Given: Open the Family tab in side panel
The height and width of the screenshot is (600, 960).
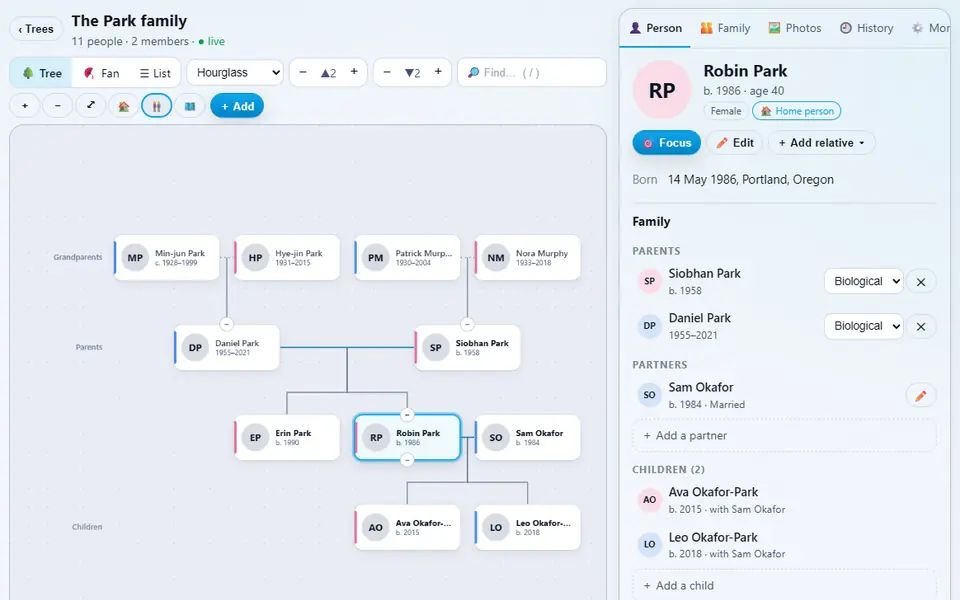Looking at the screenshot, I should (726, 28).
